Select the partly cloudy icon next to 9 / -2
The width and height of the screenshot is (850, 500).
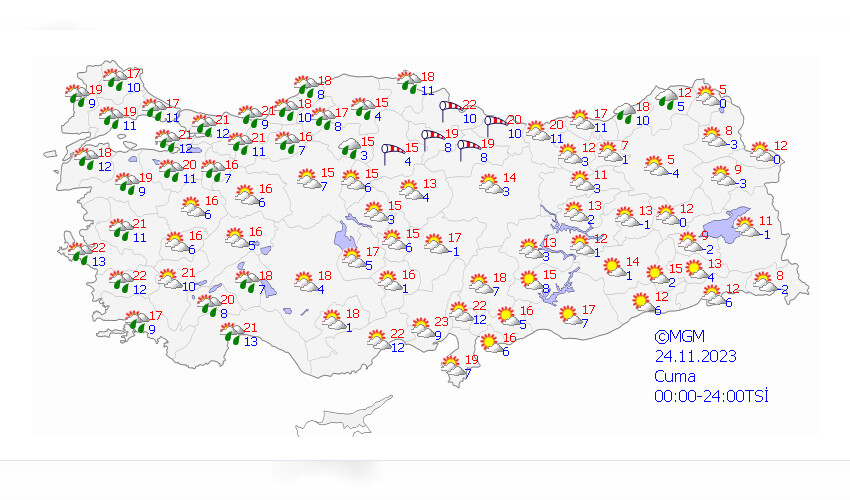click(690, 242)
